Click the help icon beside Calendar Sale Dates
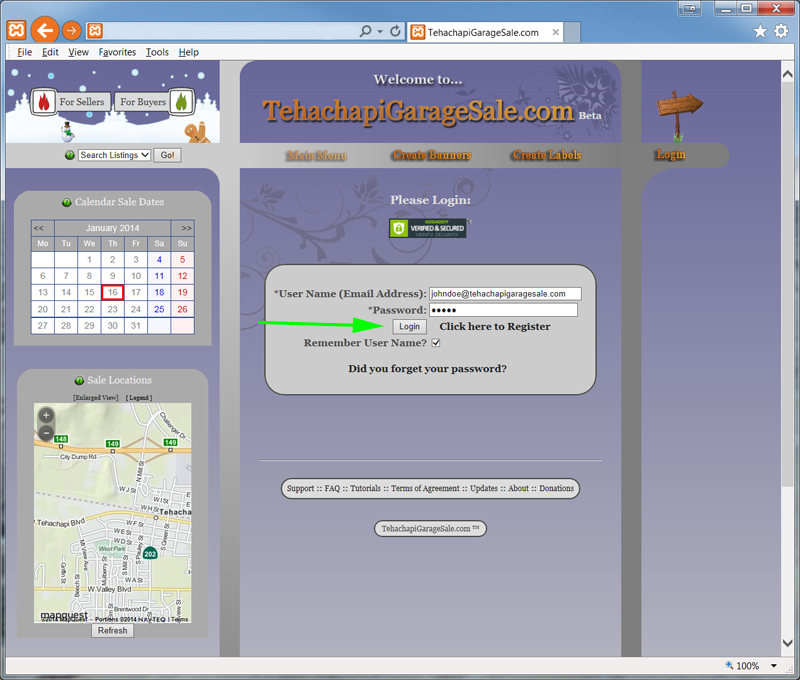The width and height of the screenshot is (800, 680). tap(66, 203)
